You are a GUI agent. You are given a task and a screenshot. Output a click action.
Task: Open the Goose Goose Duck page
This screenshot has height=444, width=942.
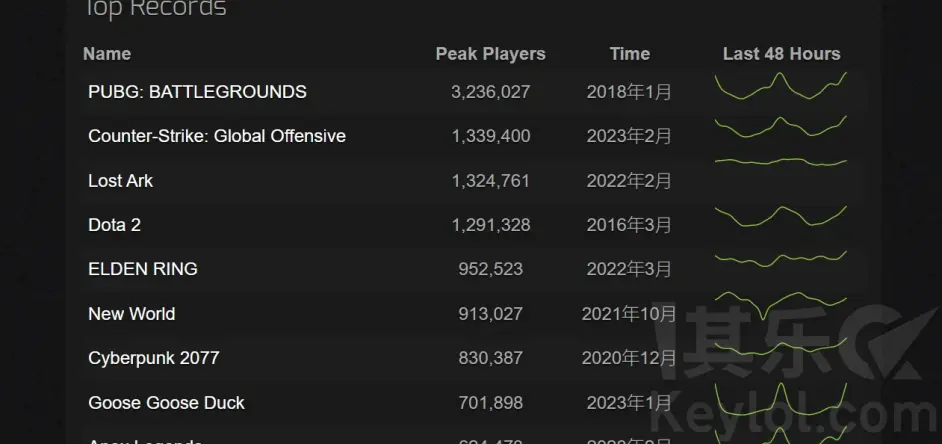coord(166,403)
